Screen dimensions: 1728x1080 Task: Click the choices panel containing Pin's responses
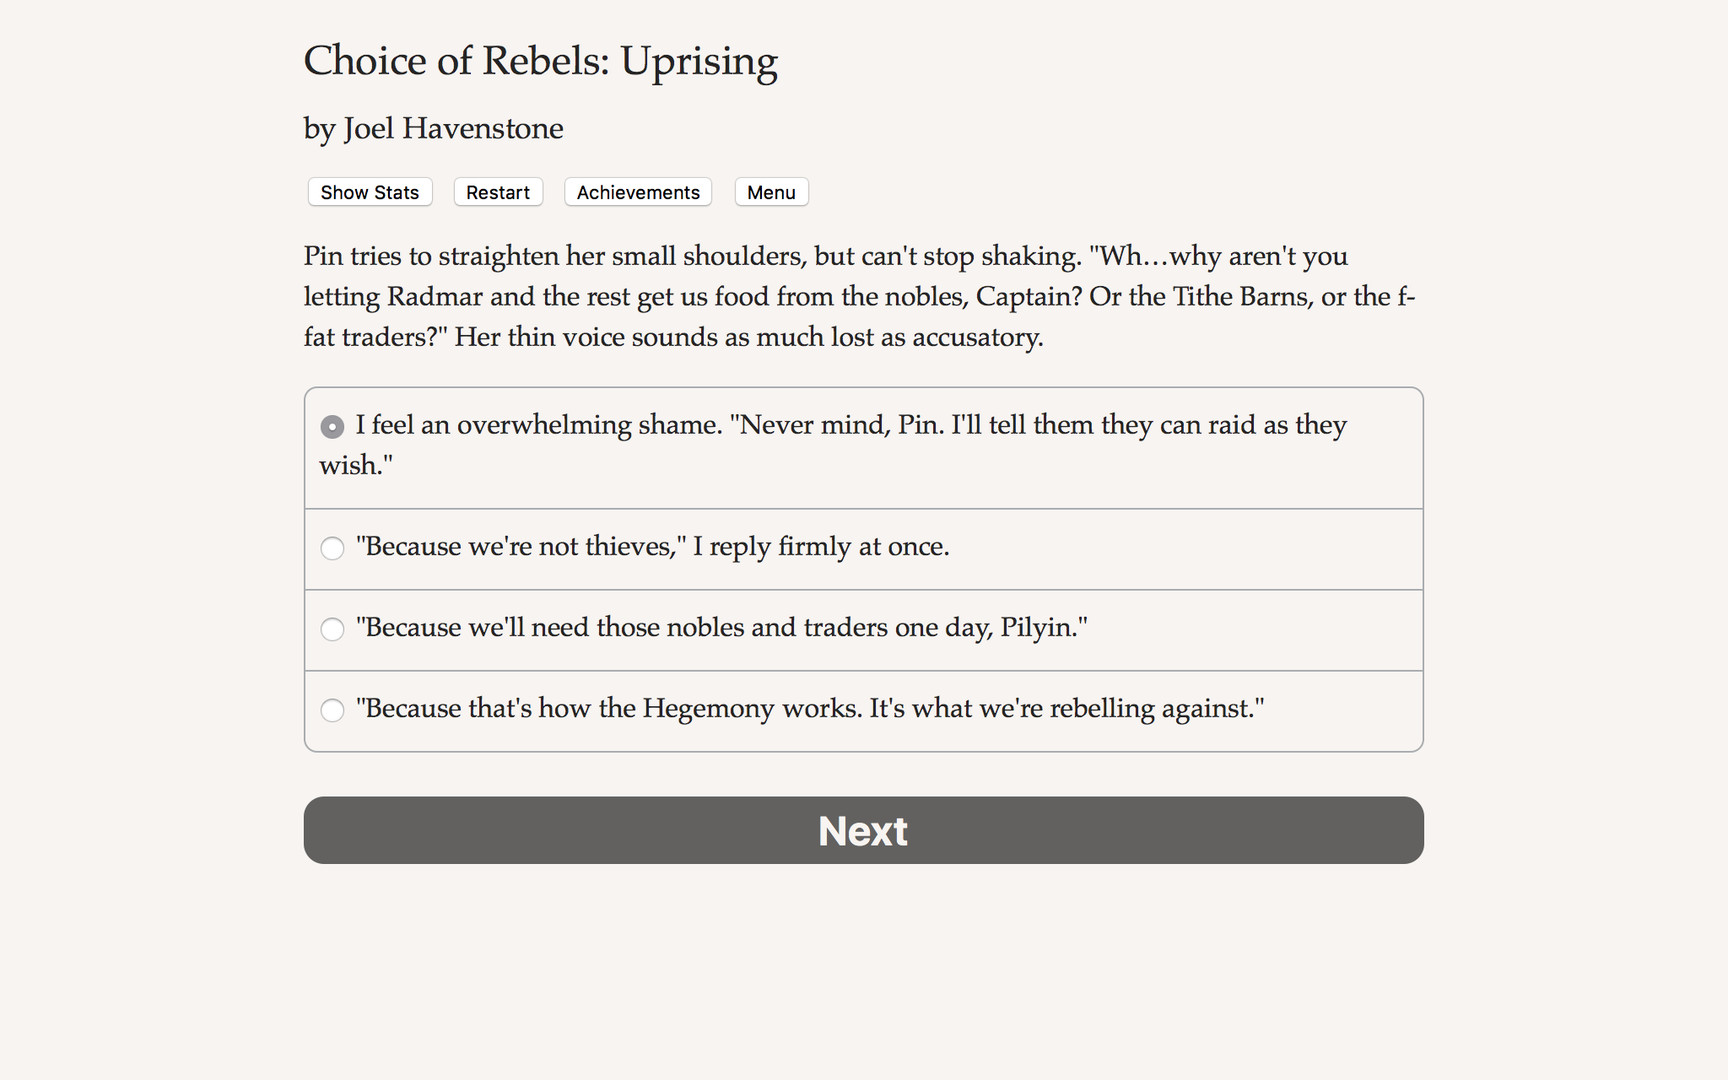pyautogui.click(x=863, y=566)
